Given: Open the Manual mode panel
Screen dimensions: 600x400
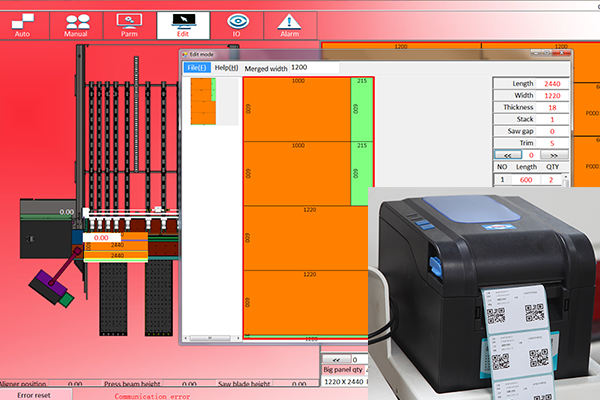Looking at the screenshot, I should click(75, 21).
